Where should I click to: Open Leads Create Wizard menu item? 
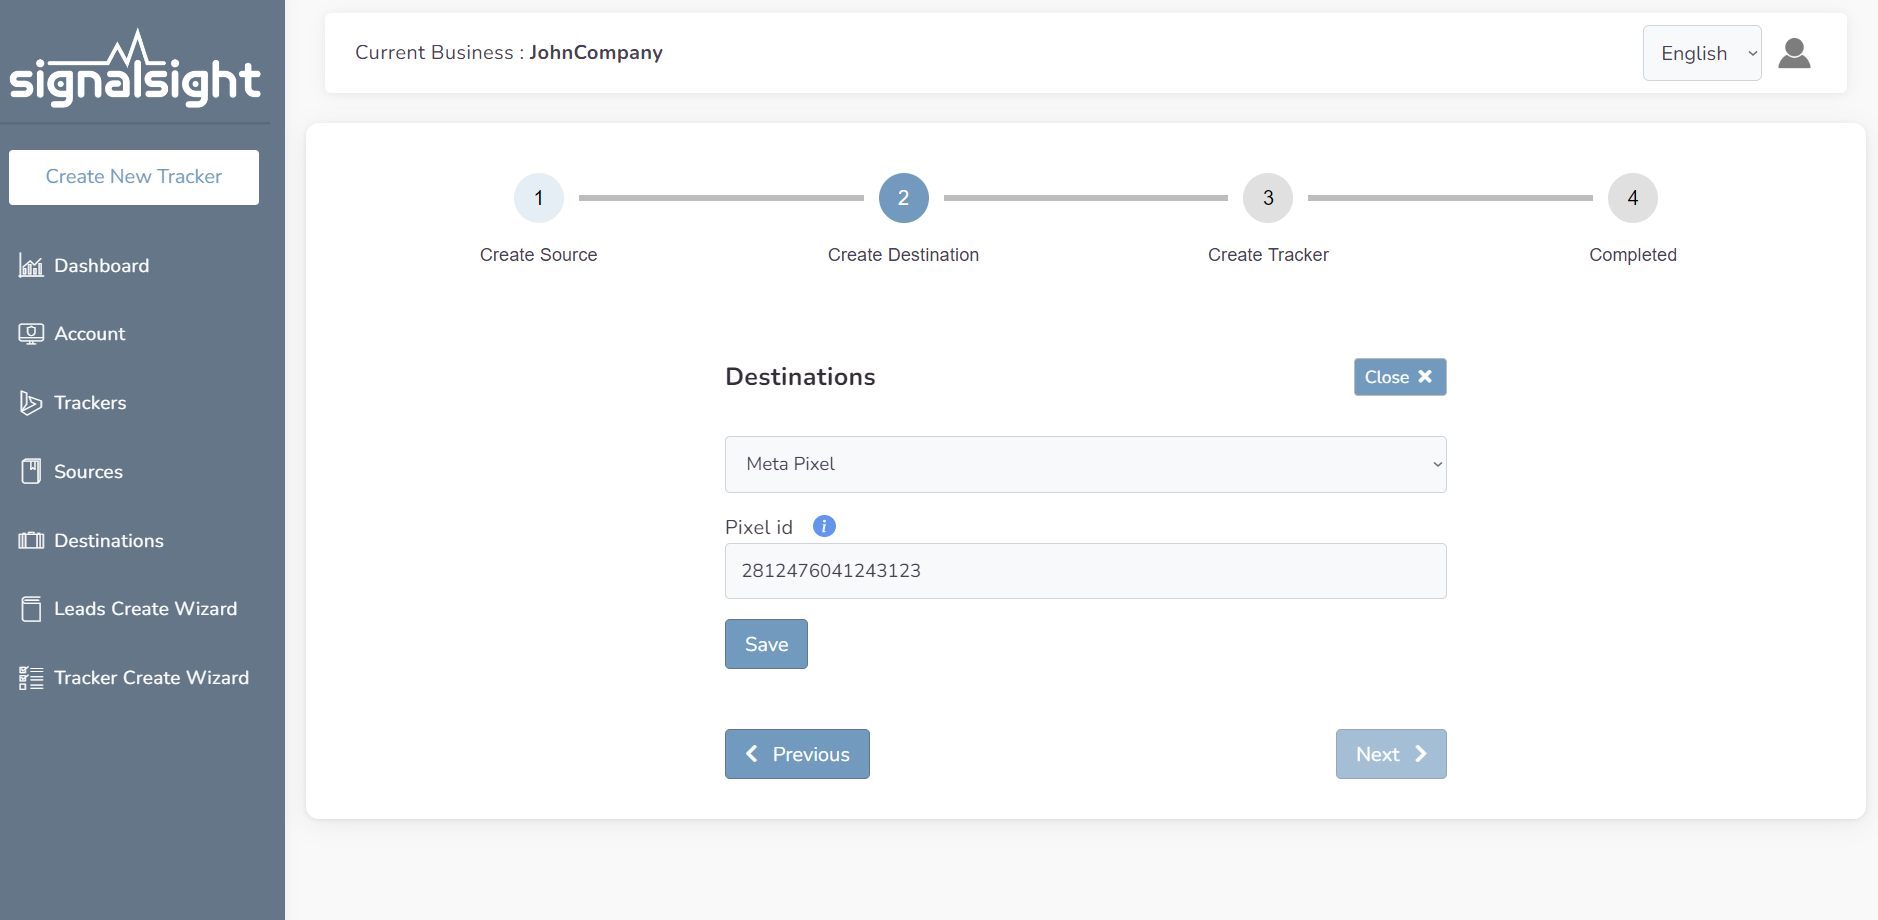point(145,609)
